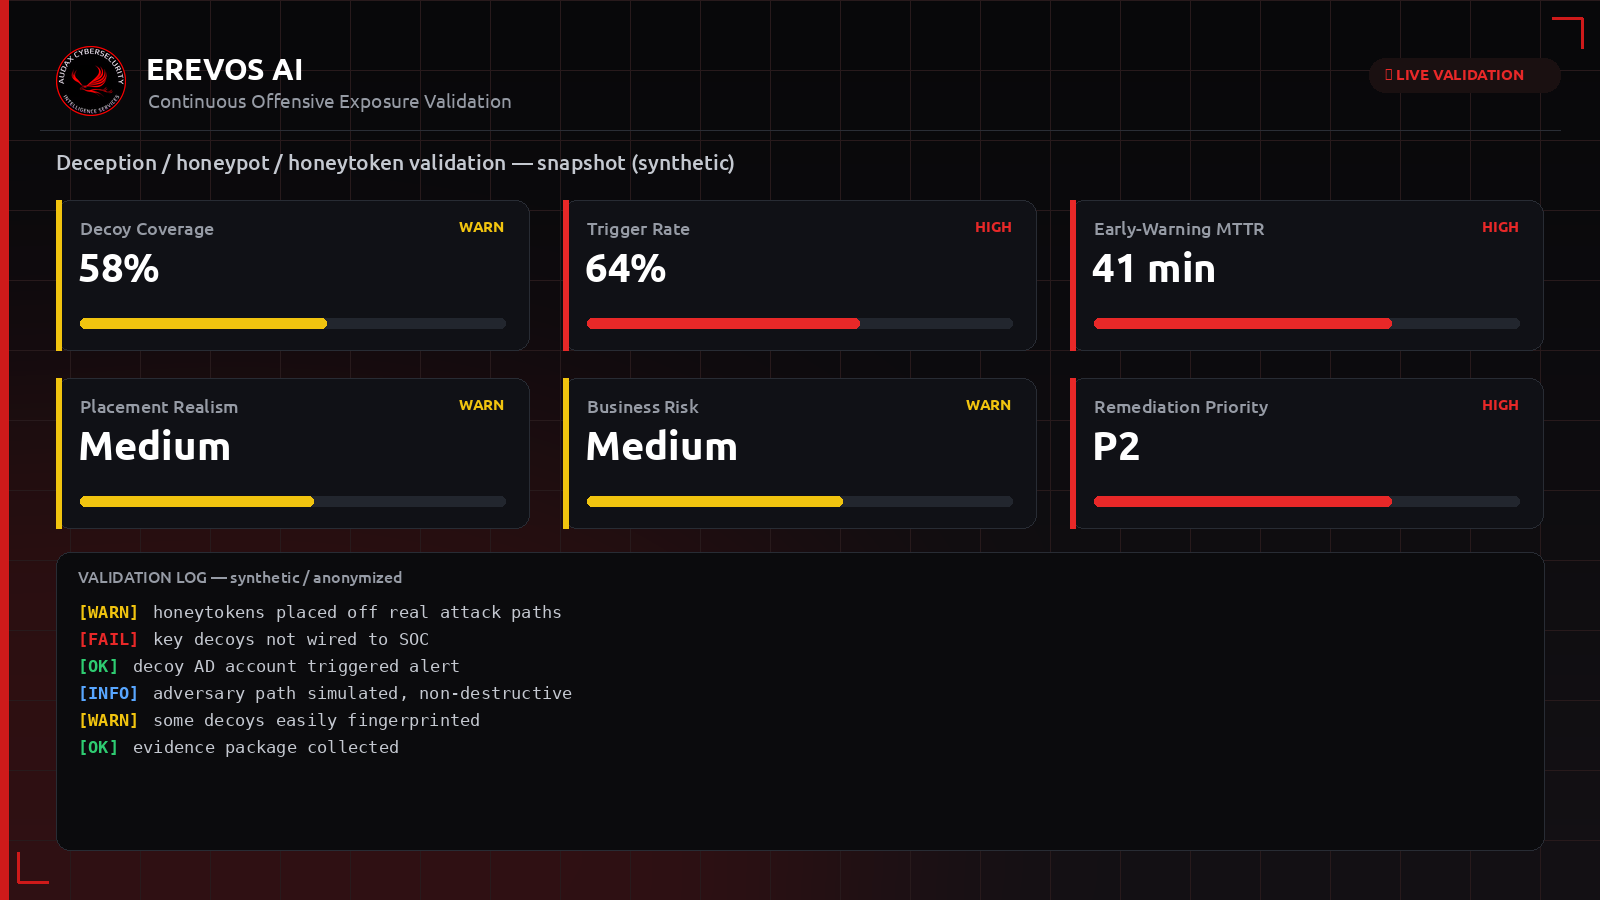Click the Remediation Priority progress bar
Viewport: 1600px width, 900px height.
pyautogui.click(x=1307, y=502)
